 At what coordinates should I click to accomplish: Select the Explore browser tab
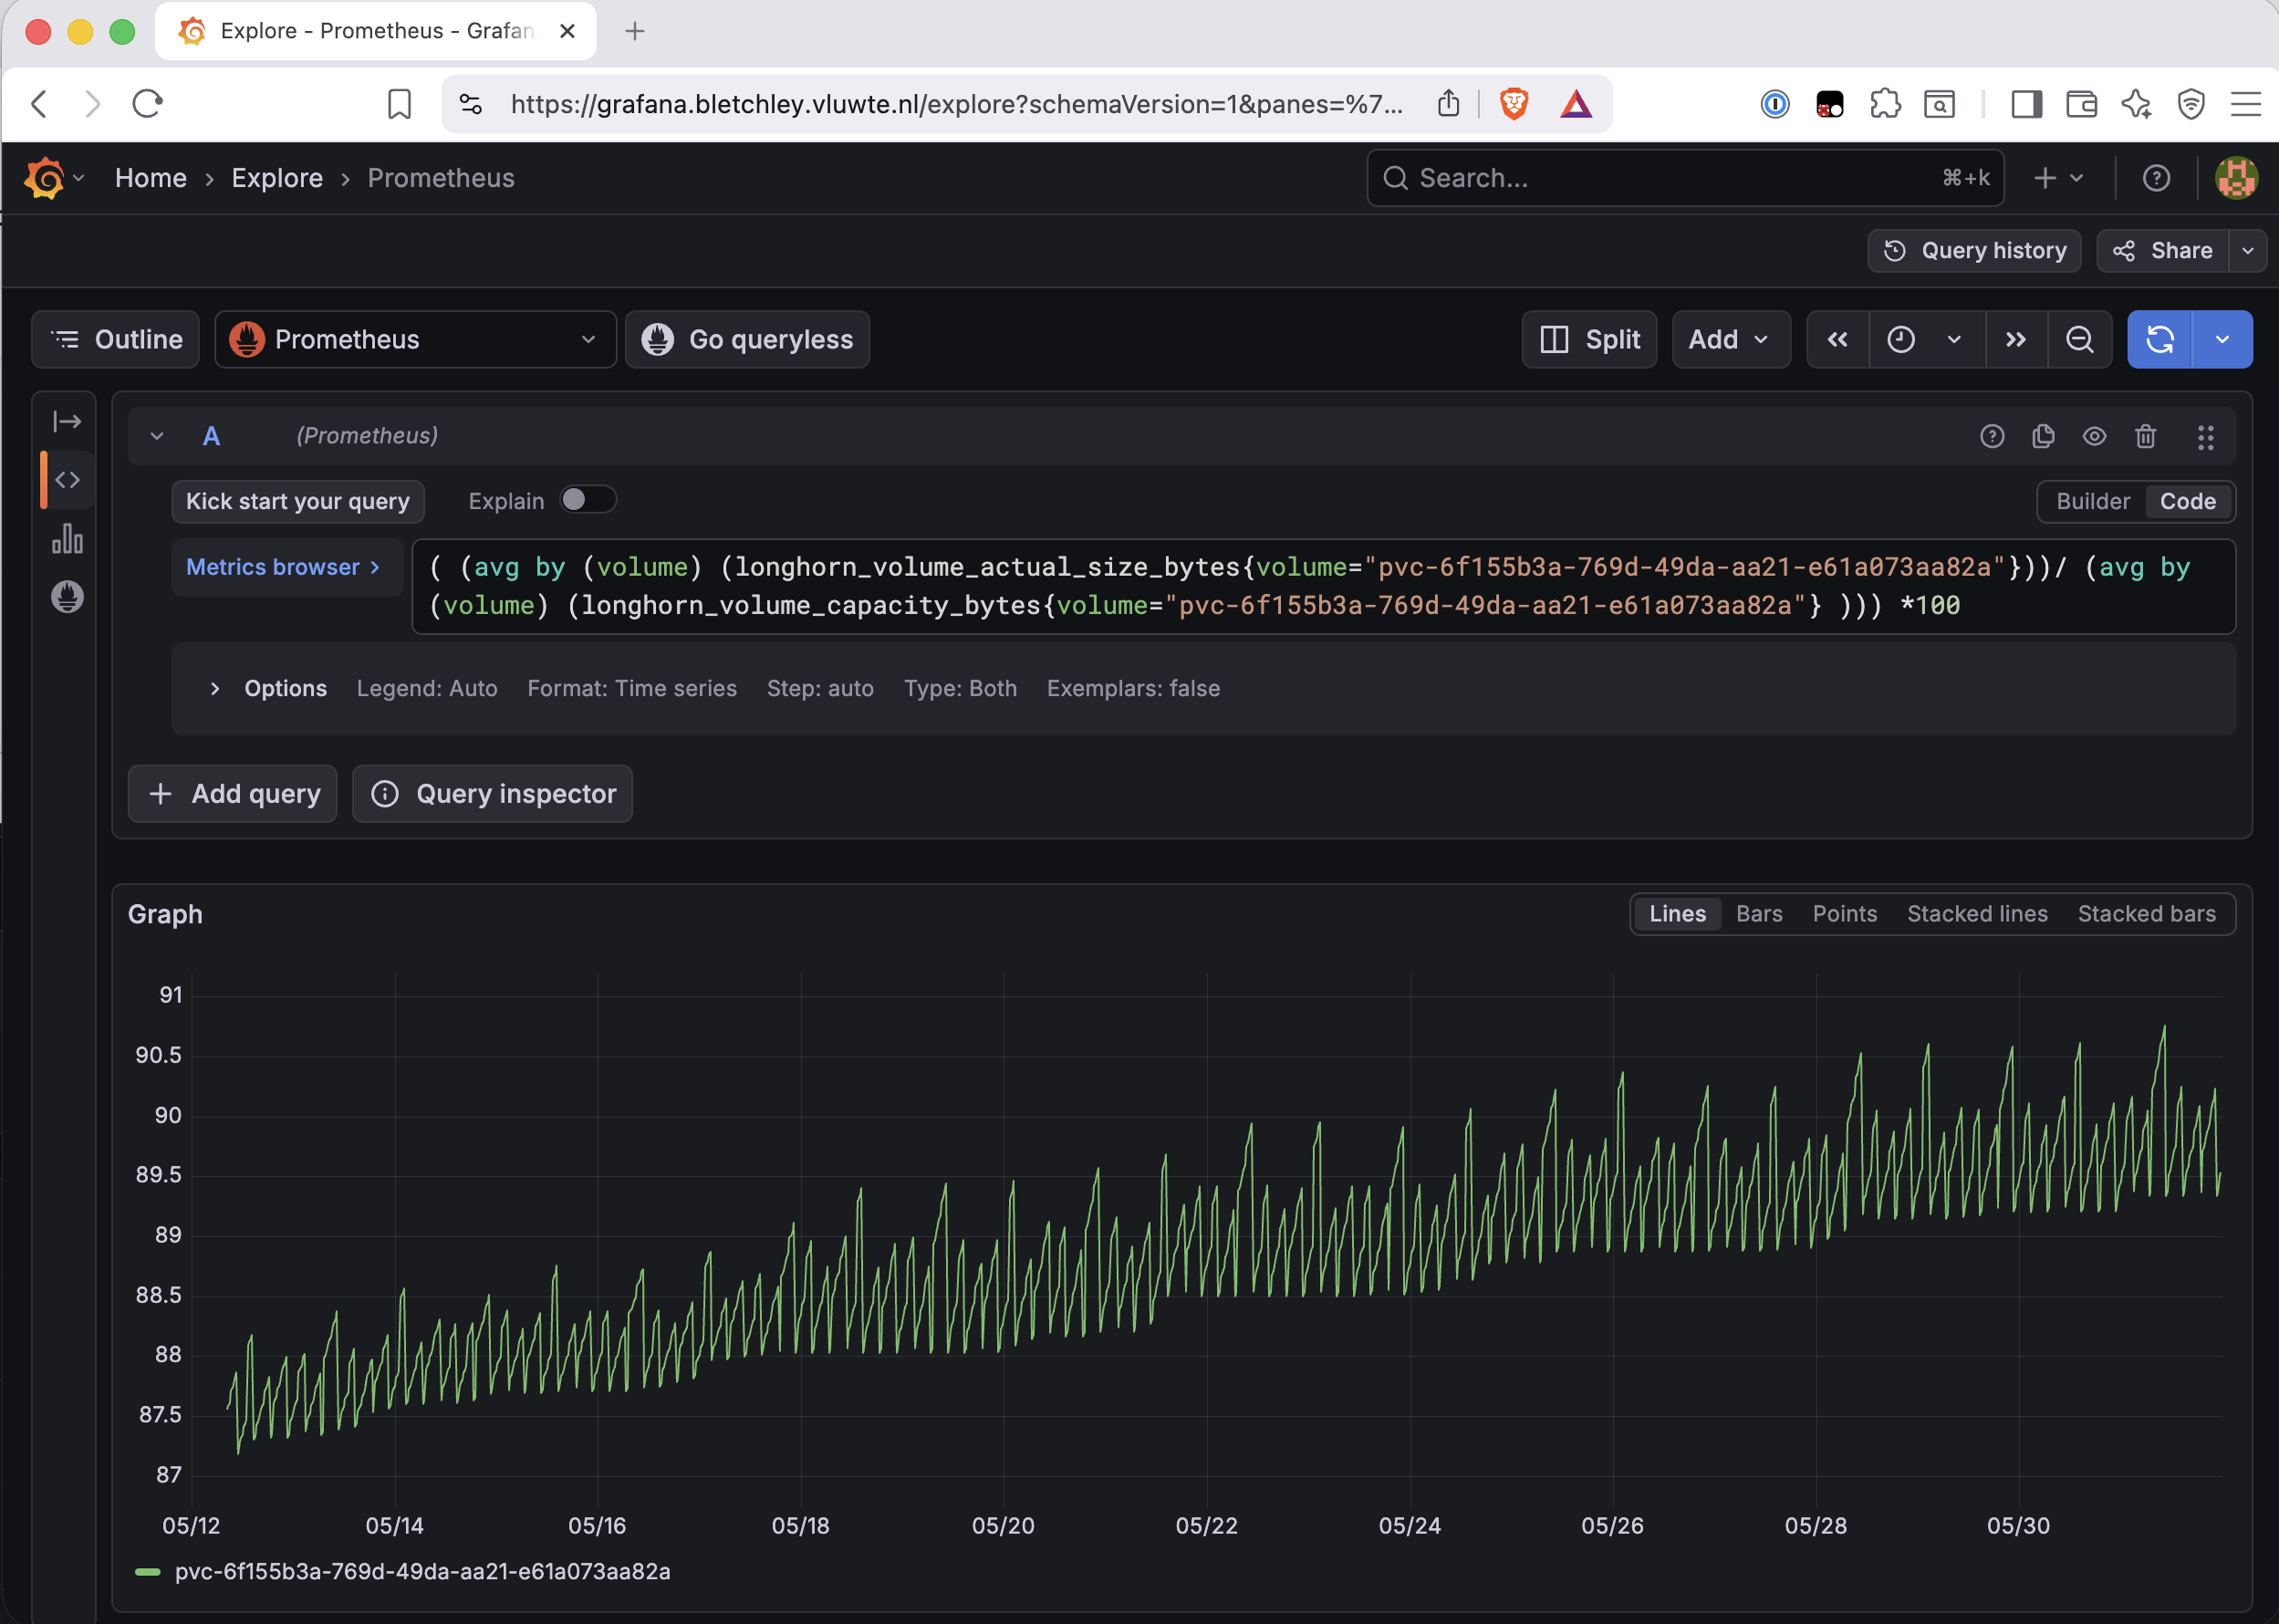(x=375, y=31)
